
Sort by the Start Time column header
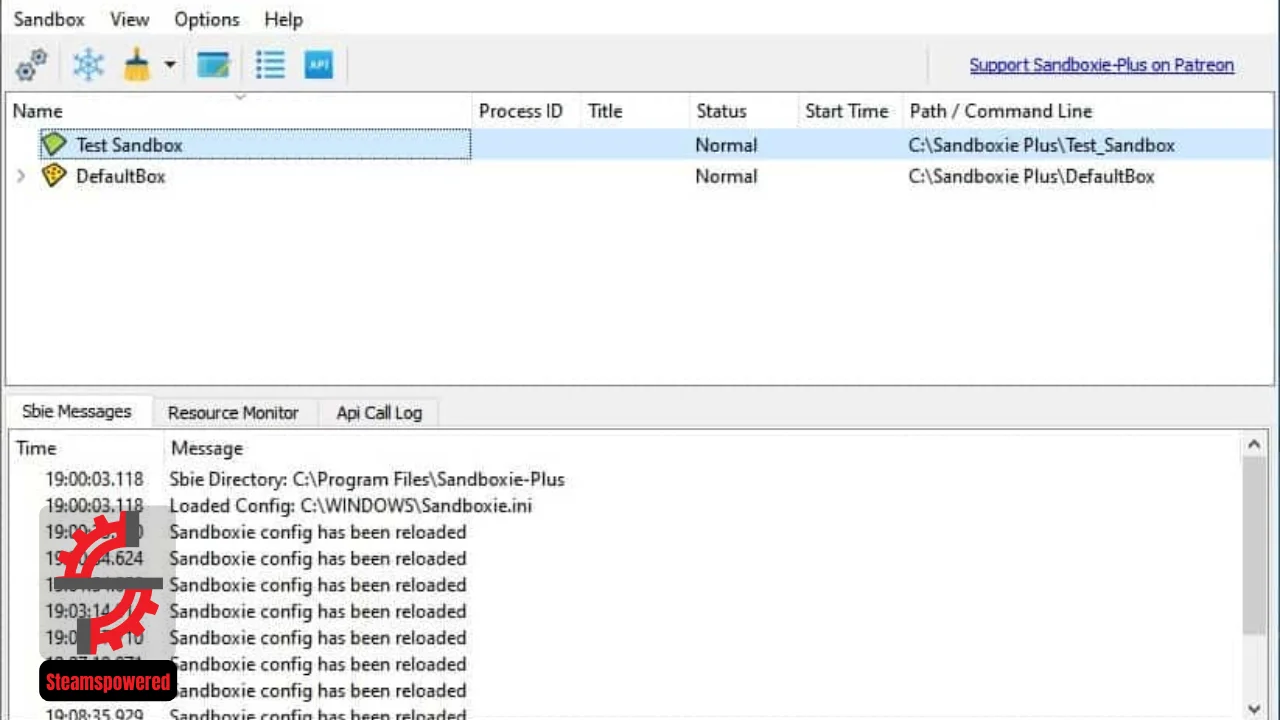pyautogui.click(x=851, y=111)
